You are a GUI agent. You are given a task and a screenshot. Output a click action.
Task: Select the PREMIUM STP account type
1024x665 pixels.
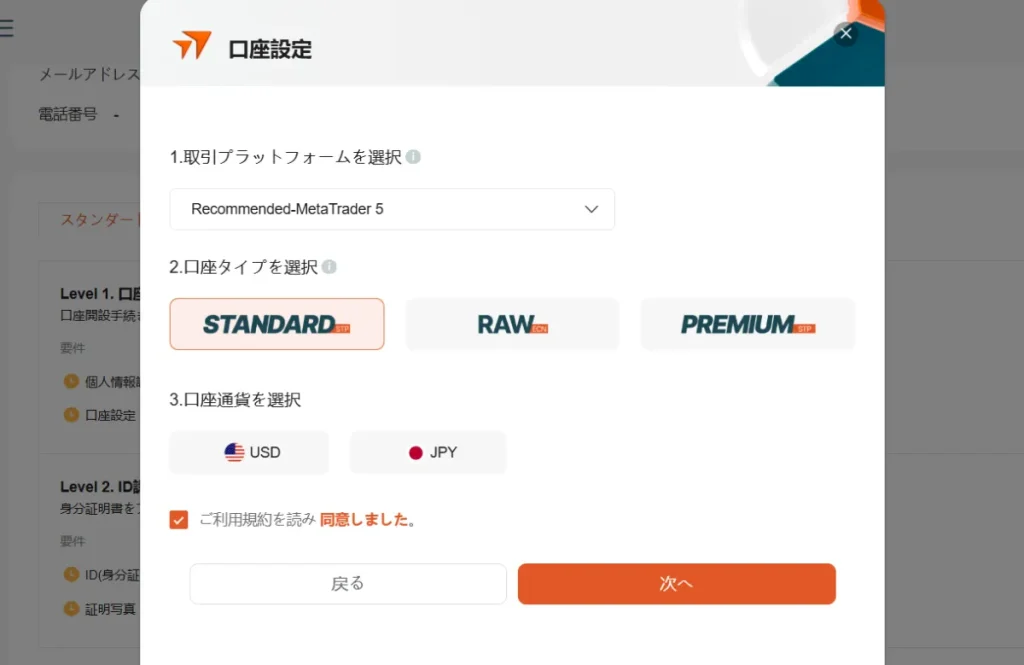(747, 323)
